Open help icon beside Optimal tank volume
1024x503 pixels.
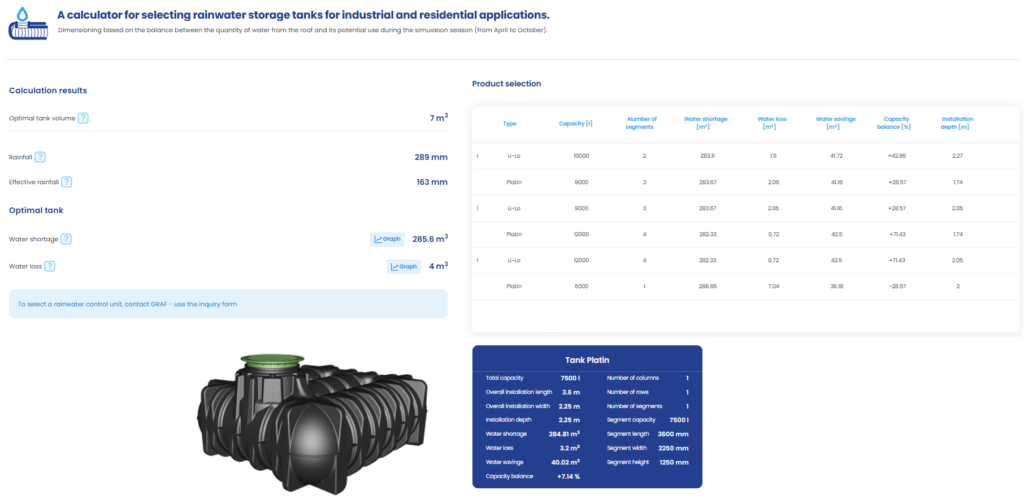coord(84,118)
